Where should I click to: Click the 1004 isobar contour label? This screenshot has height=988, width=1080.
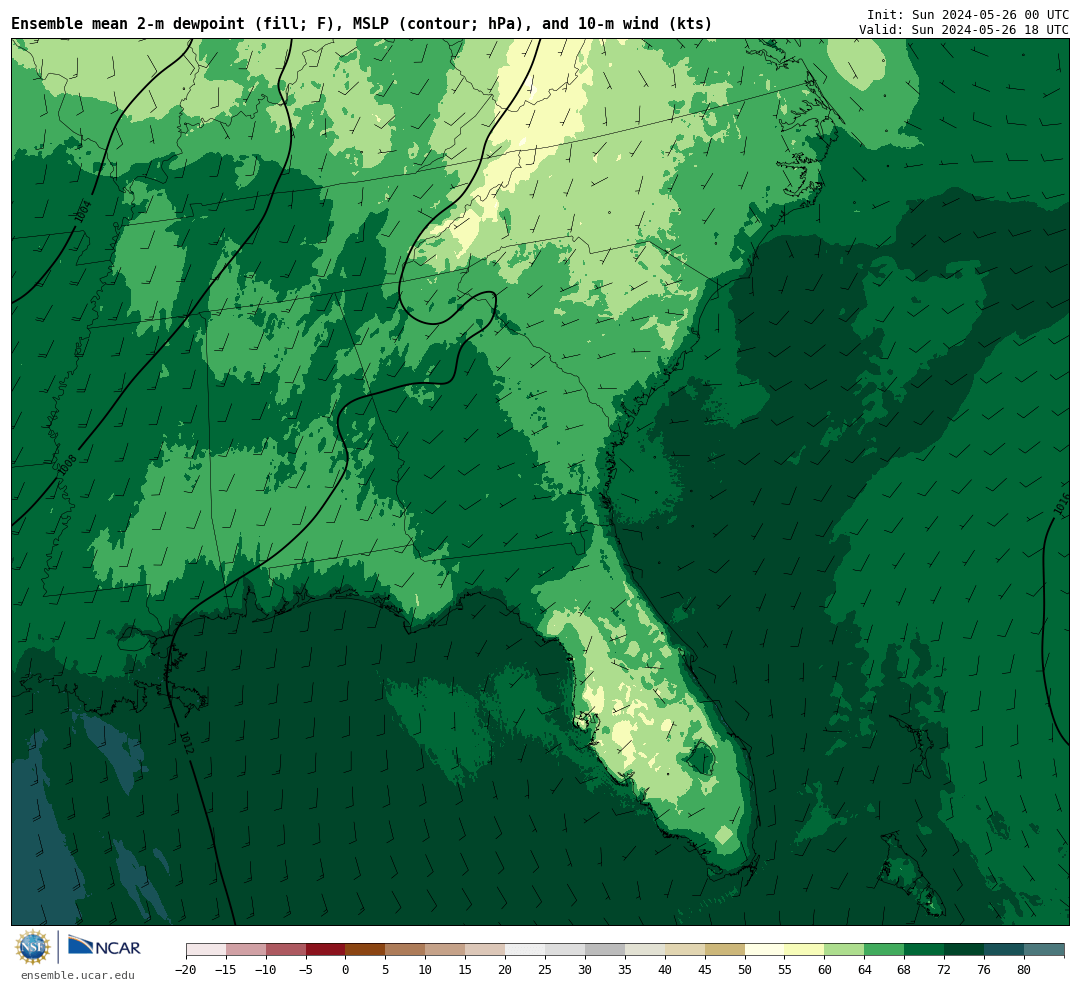click(83, 210)
